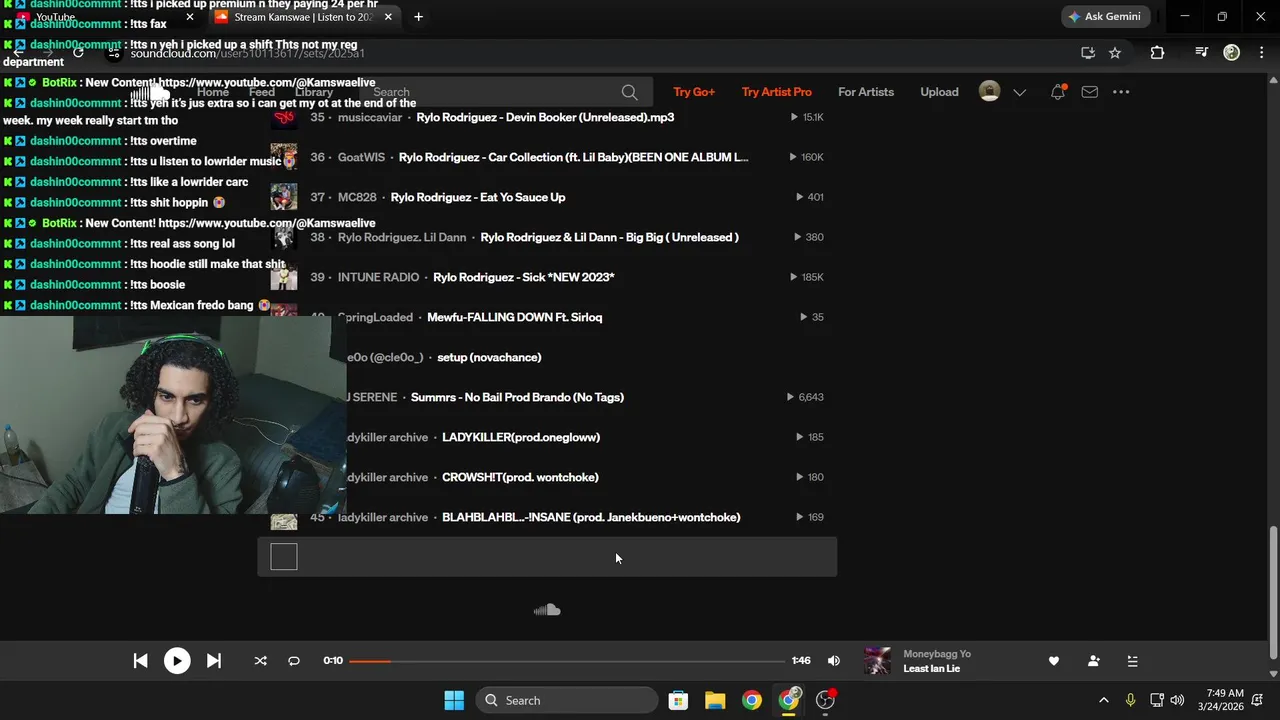
Task: Open Least Ian Lie track title link
Action: point(931,669)
